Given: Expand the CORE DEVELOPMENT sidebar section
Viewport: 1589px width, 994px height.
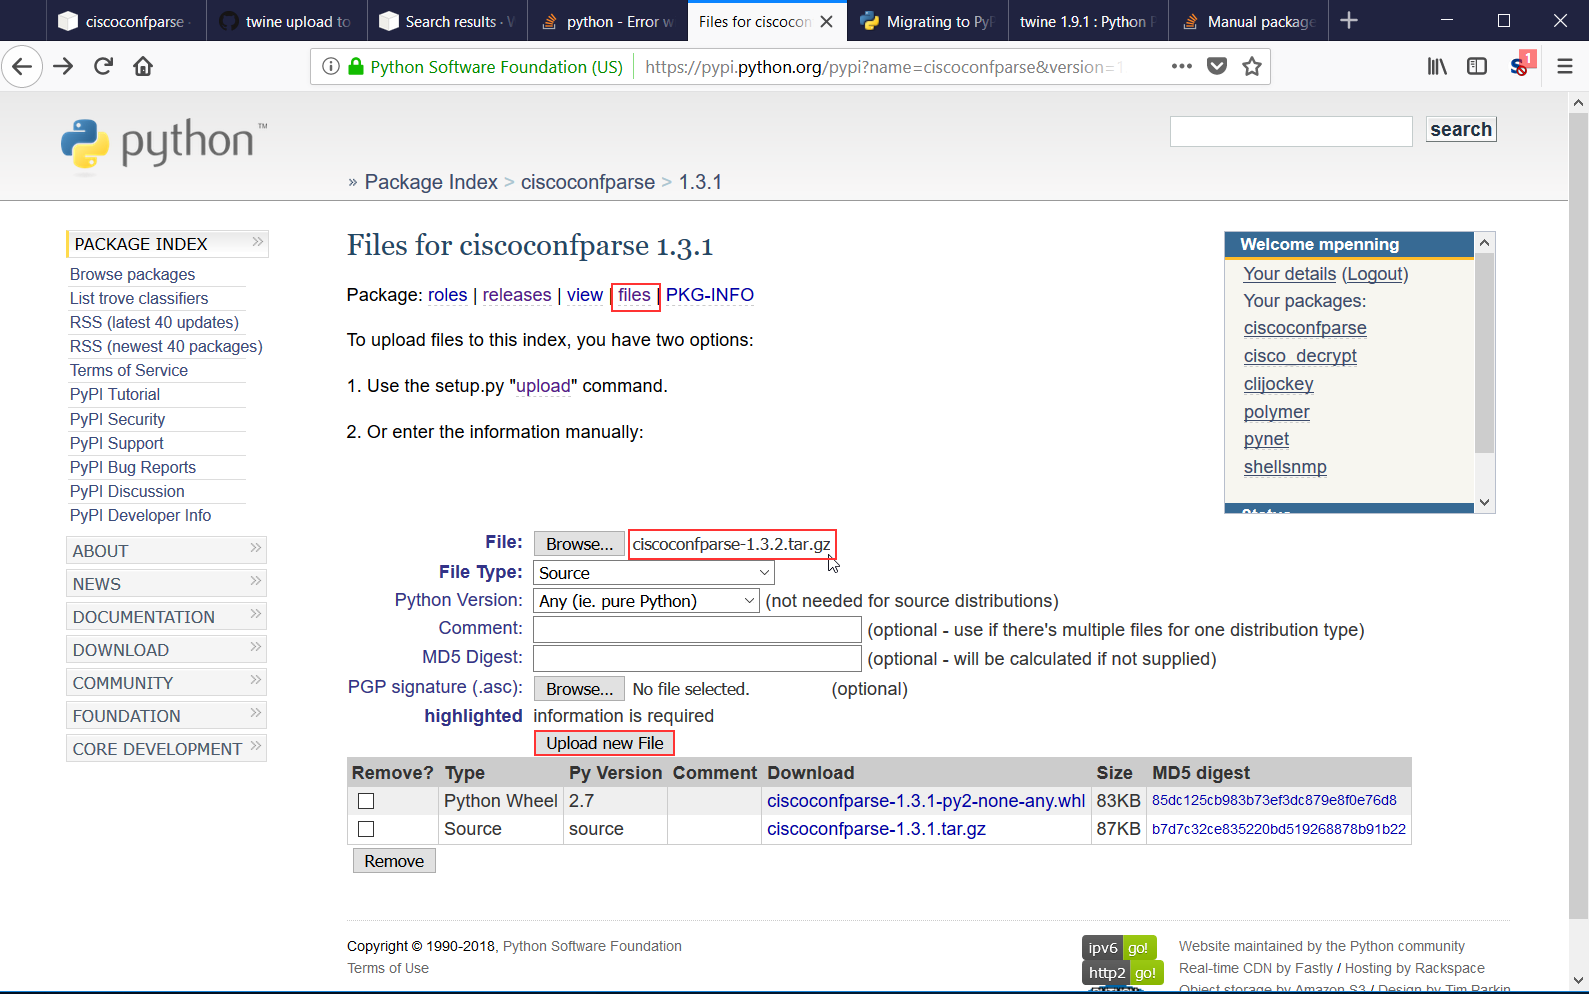Looking at the screenshot, I should click(x=166, y=749).
